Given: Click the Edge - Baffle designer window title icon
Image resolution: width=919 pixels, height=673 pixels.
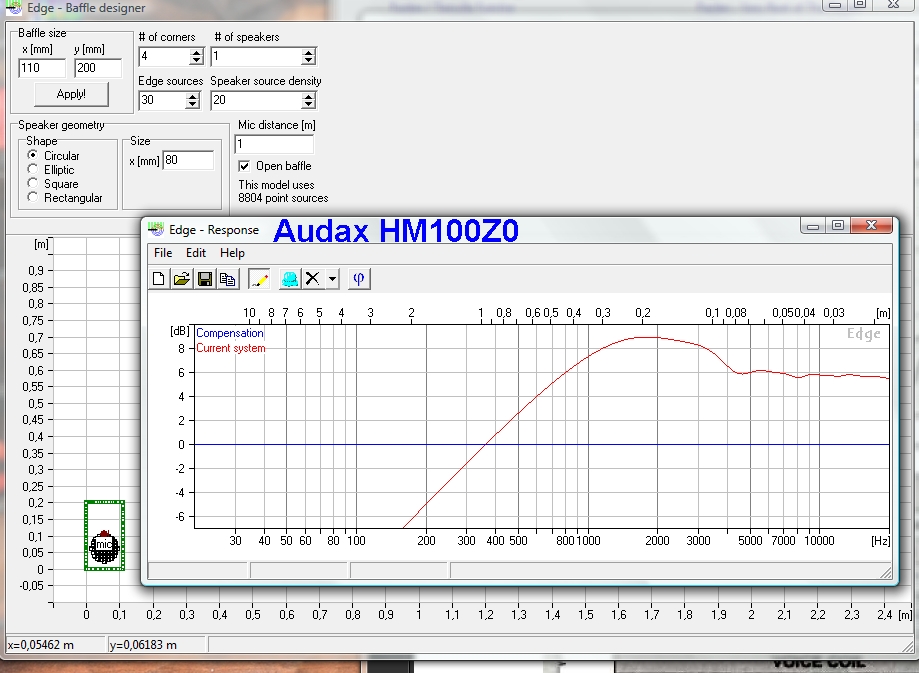Looking at the screenshot, I should 13,8.
